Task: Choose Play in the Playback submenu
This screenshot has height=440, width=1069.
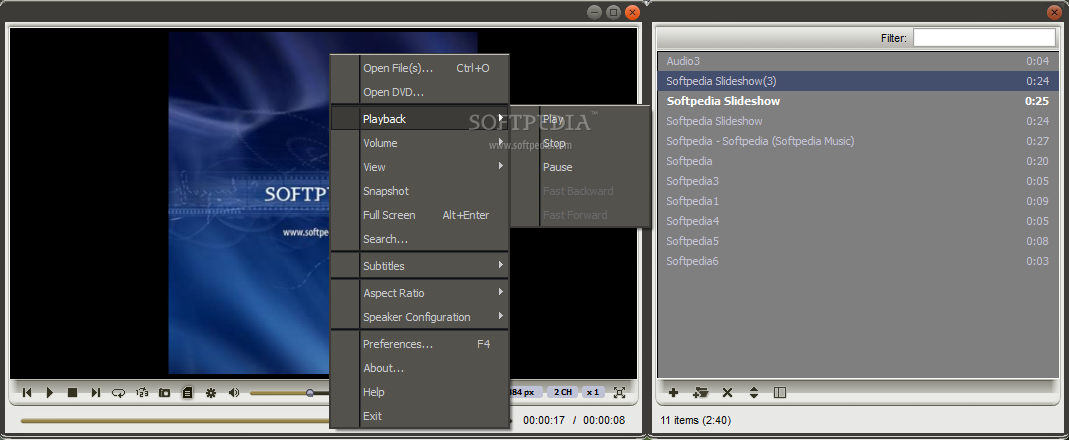Action: (581, 119)
